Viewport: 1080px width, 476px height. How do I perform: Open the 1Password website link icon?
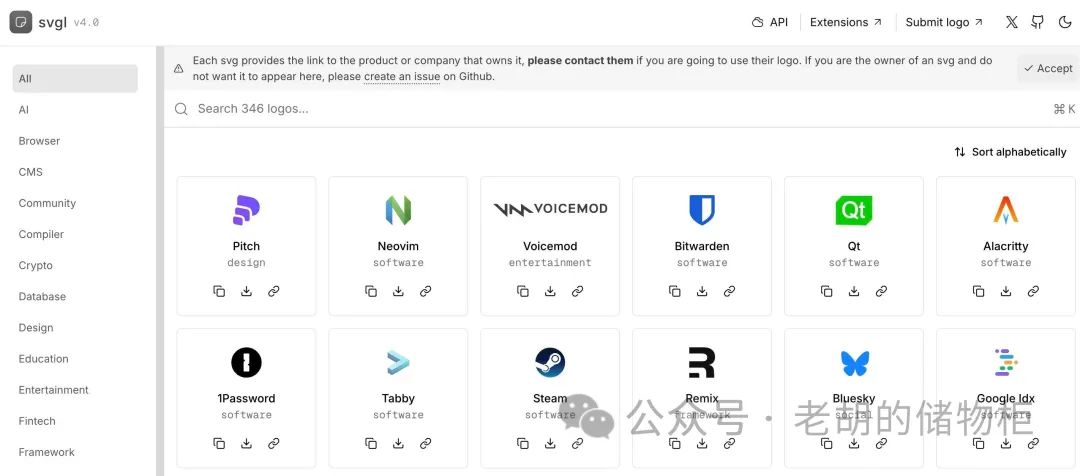point(273,444)
